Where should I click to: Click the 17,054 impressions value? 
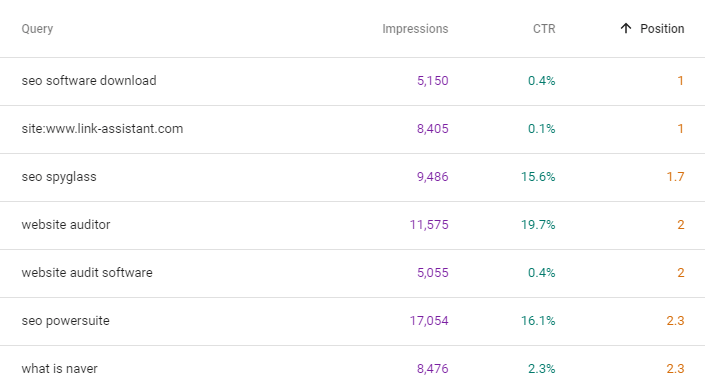[x=429, y=321]
